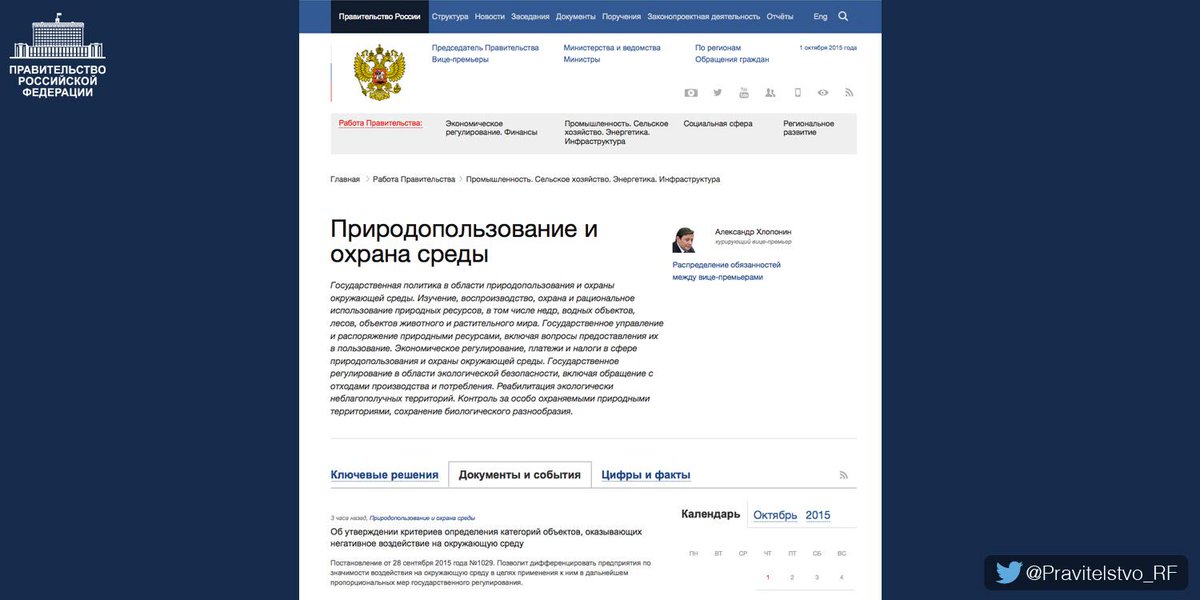Select Региональное развитие section

pos(809,128)
